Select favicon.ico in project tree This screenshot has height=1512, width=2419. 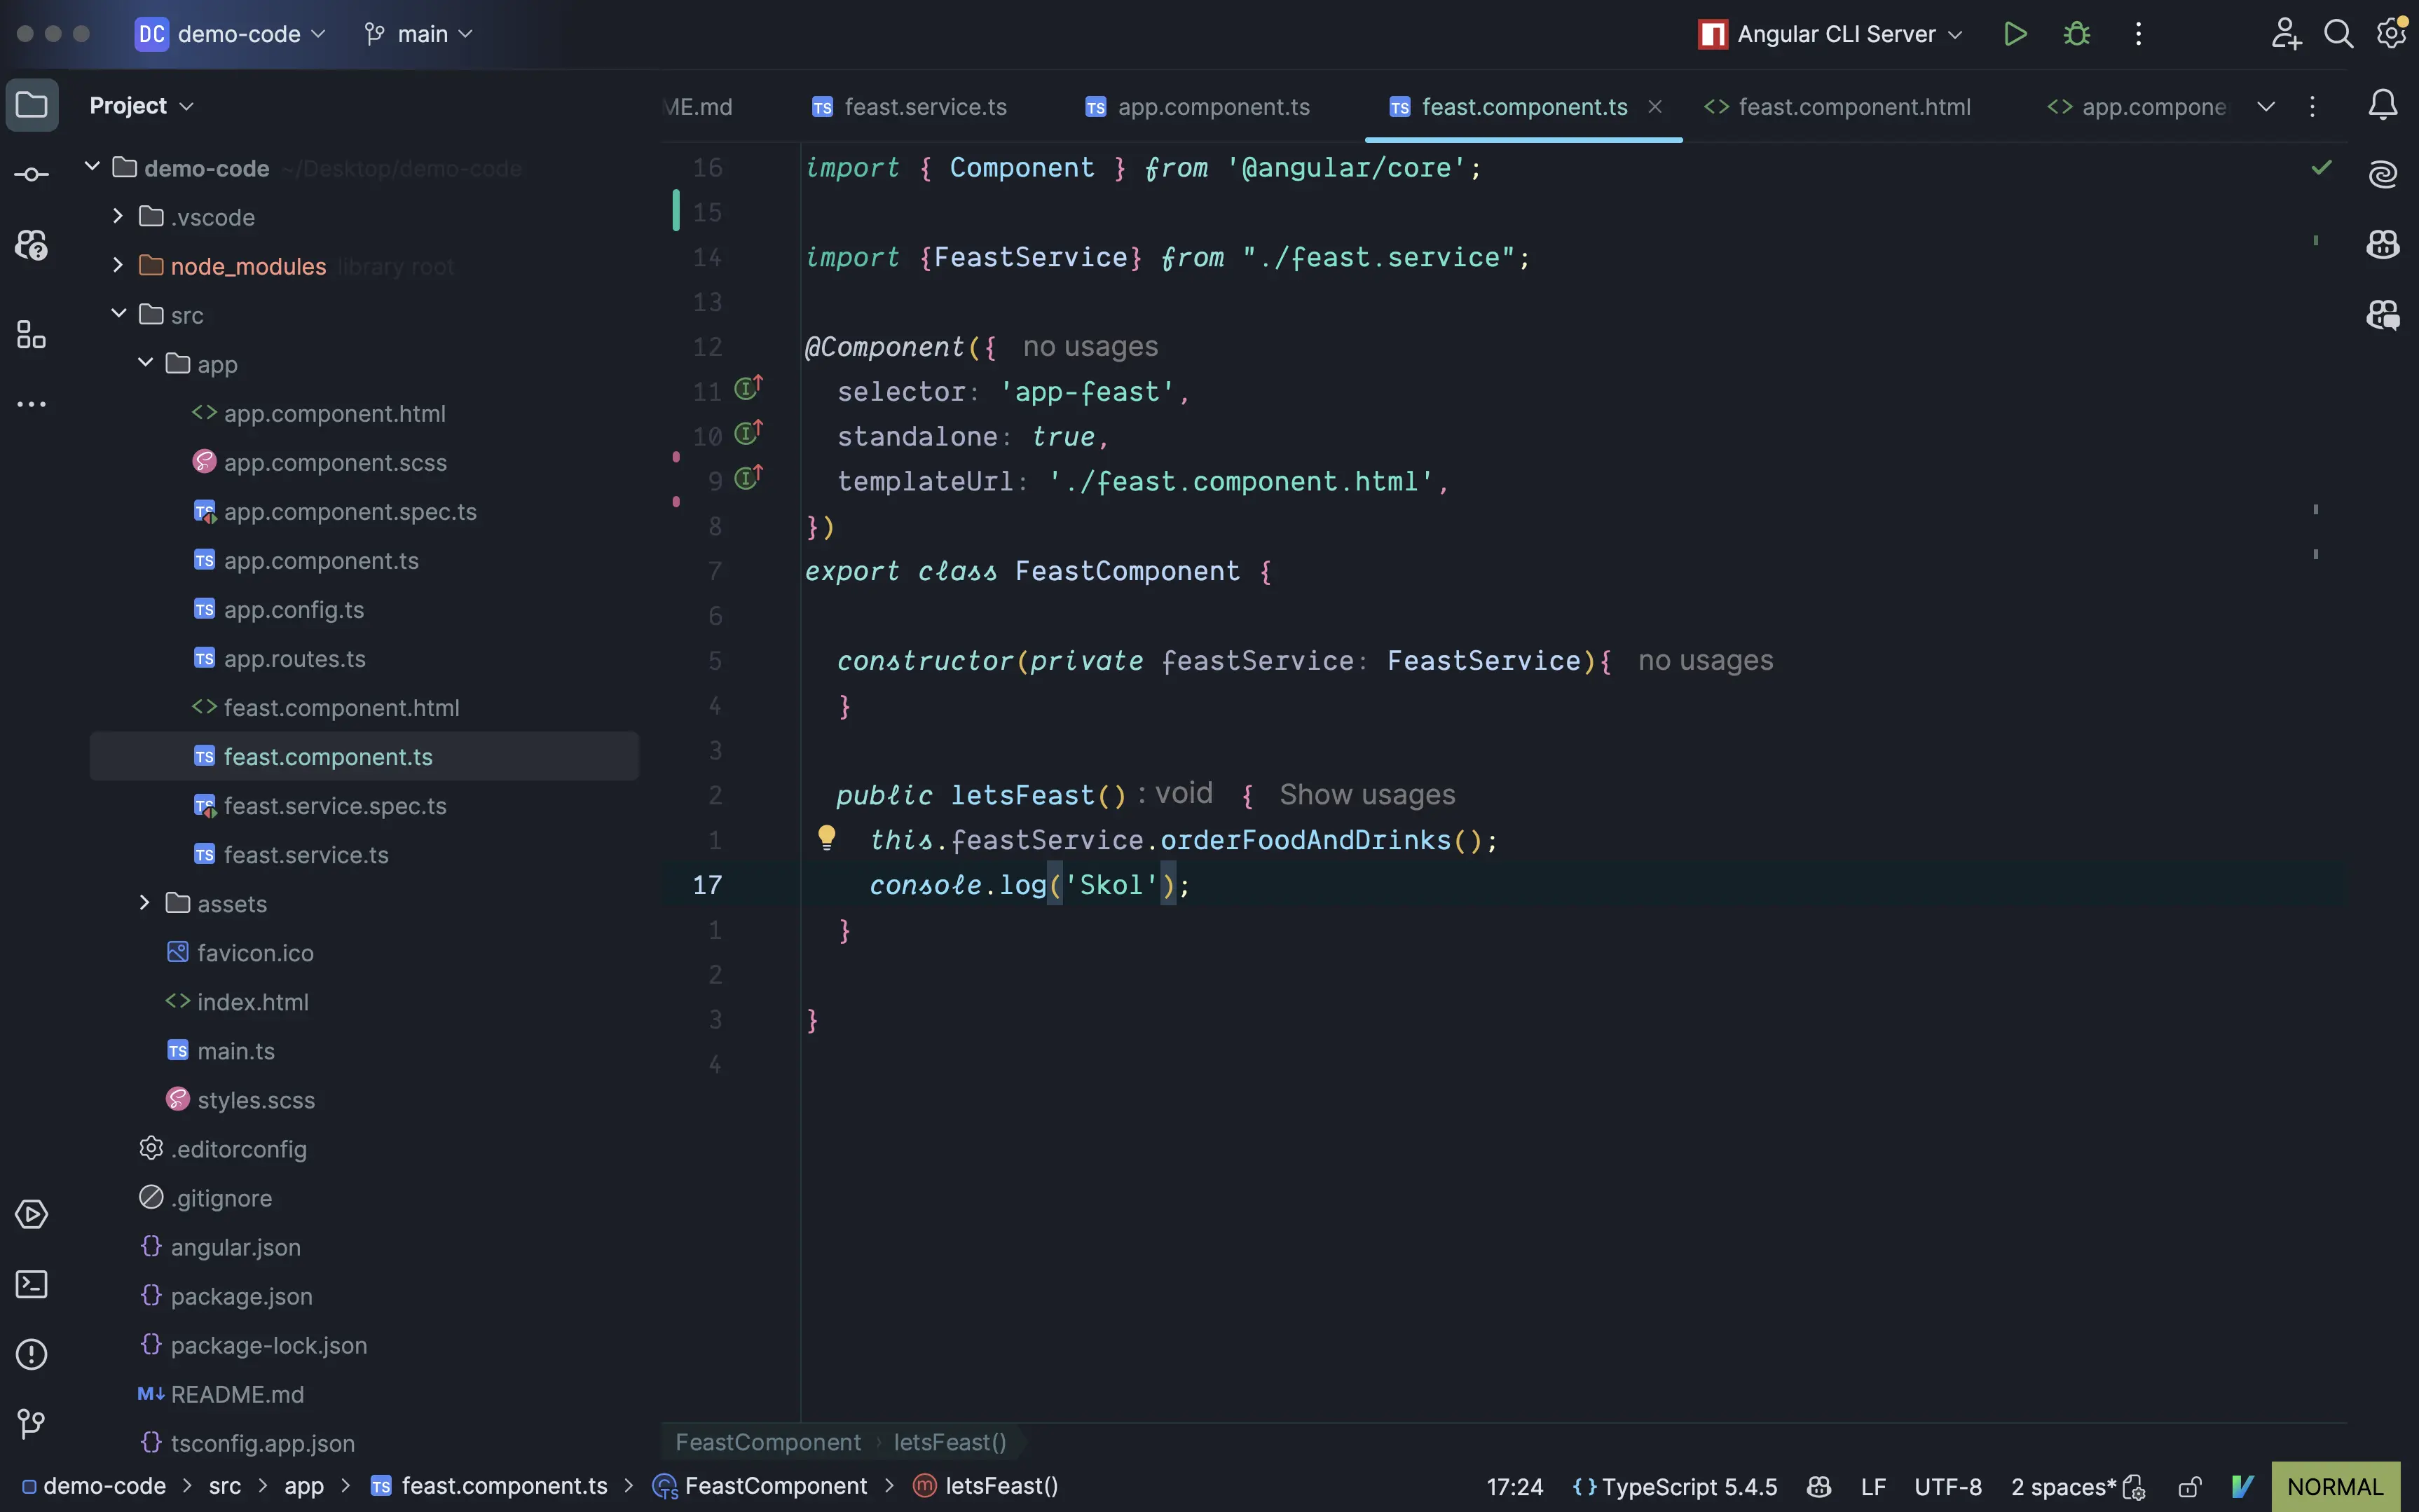point(240,952)
